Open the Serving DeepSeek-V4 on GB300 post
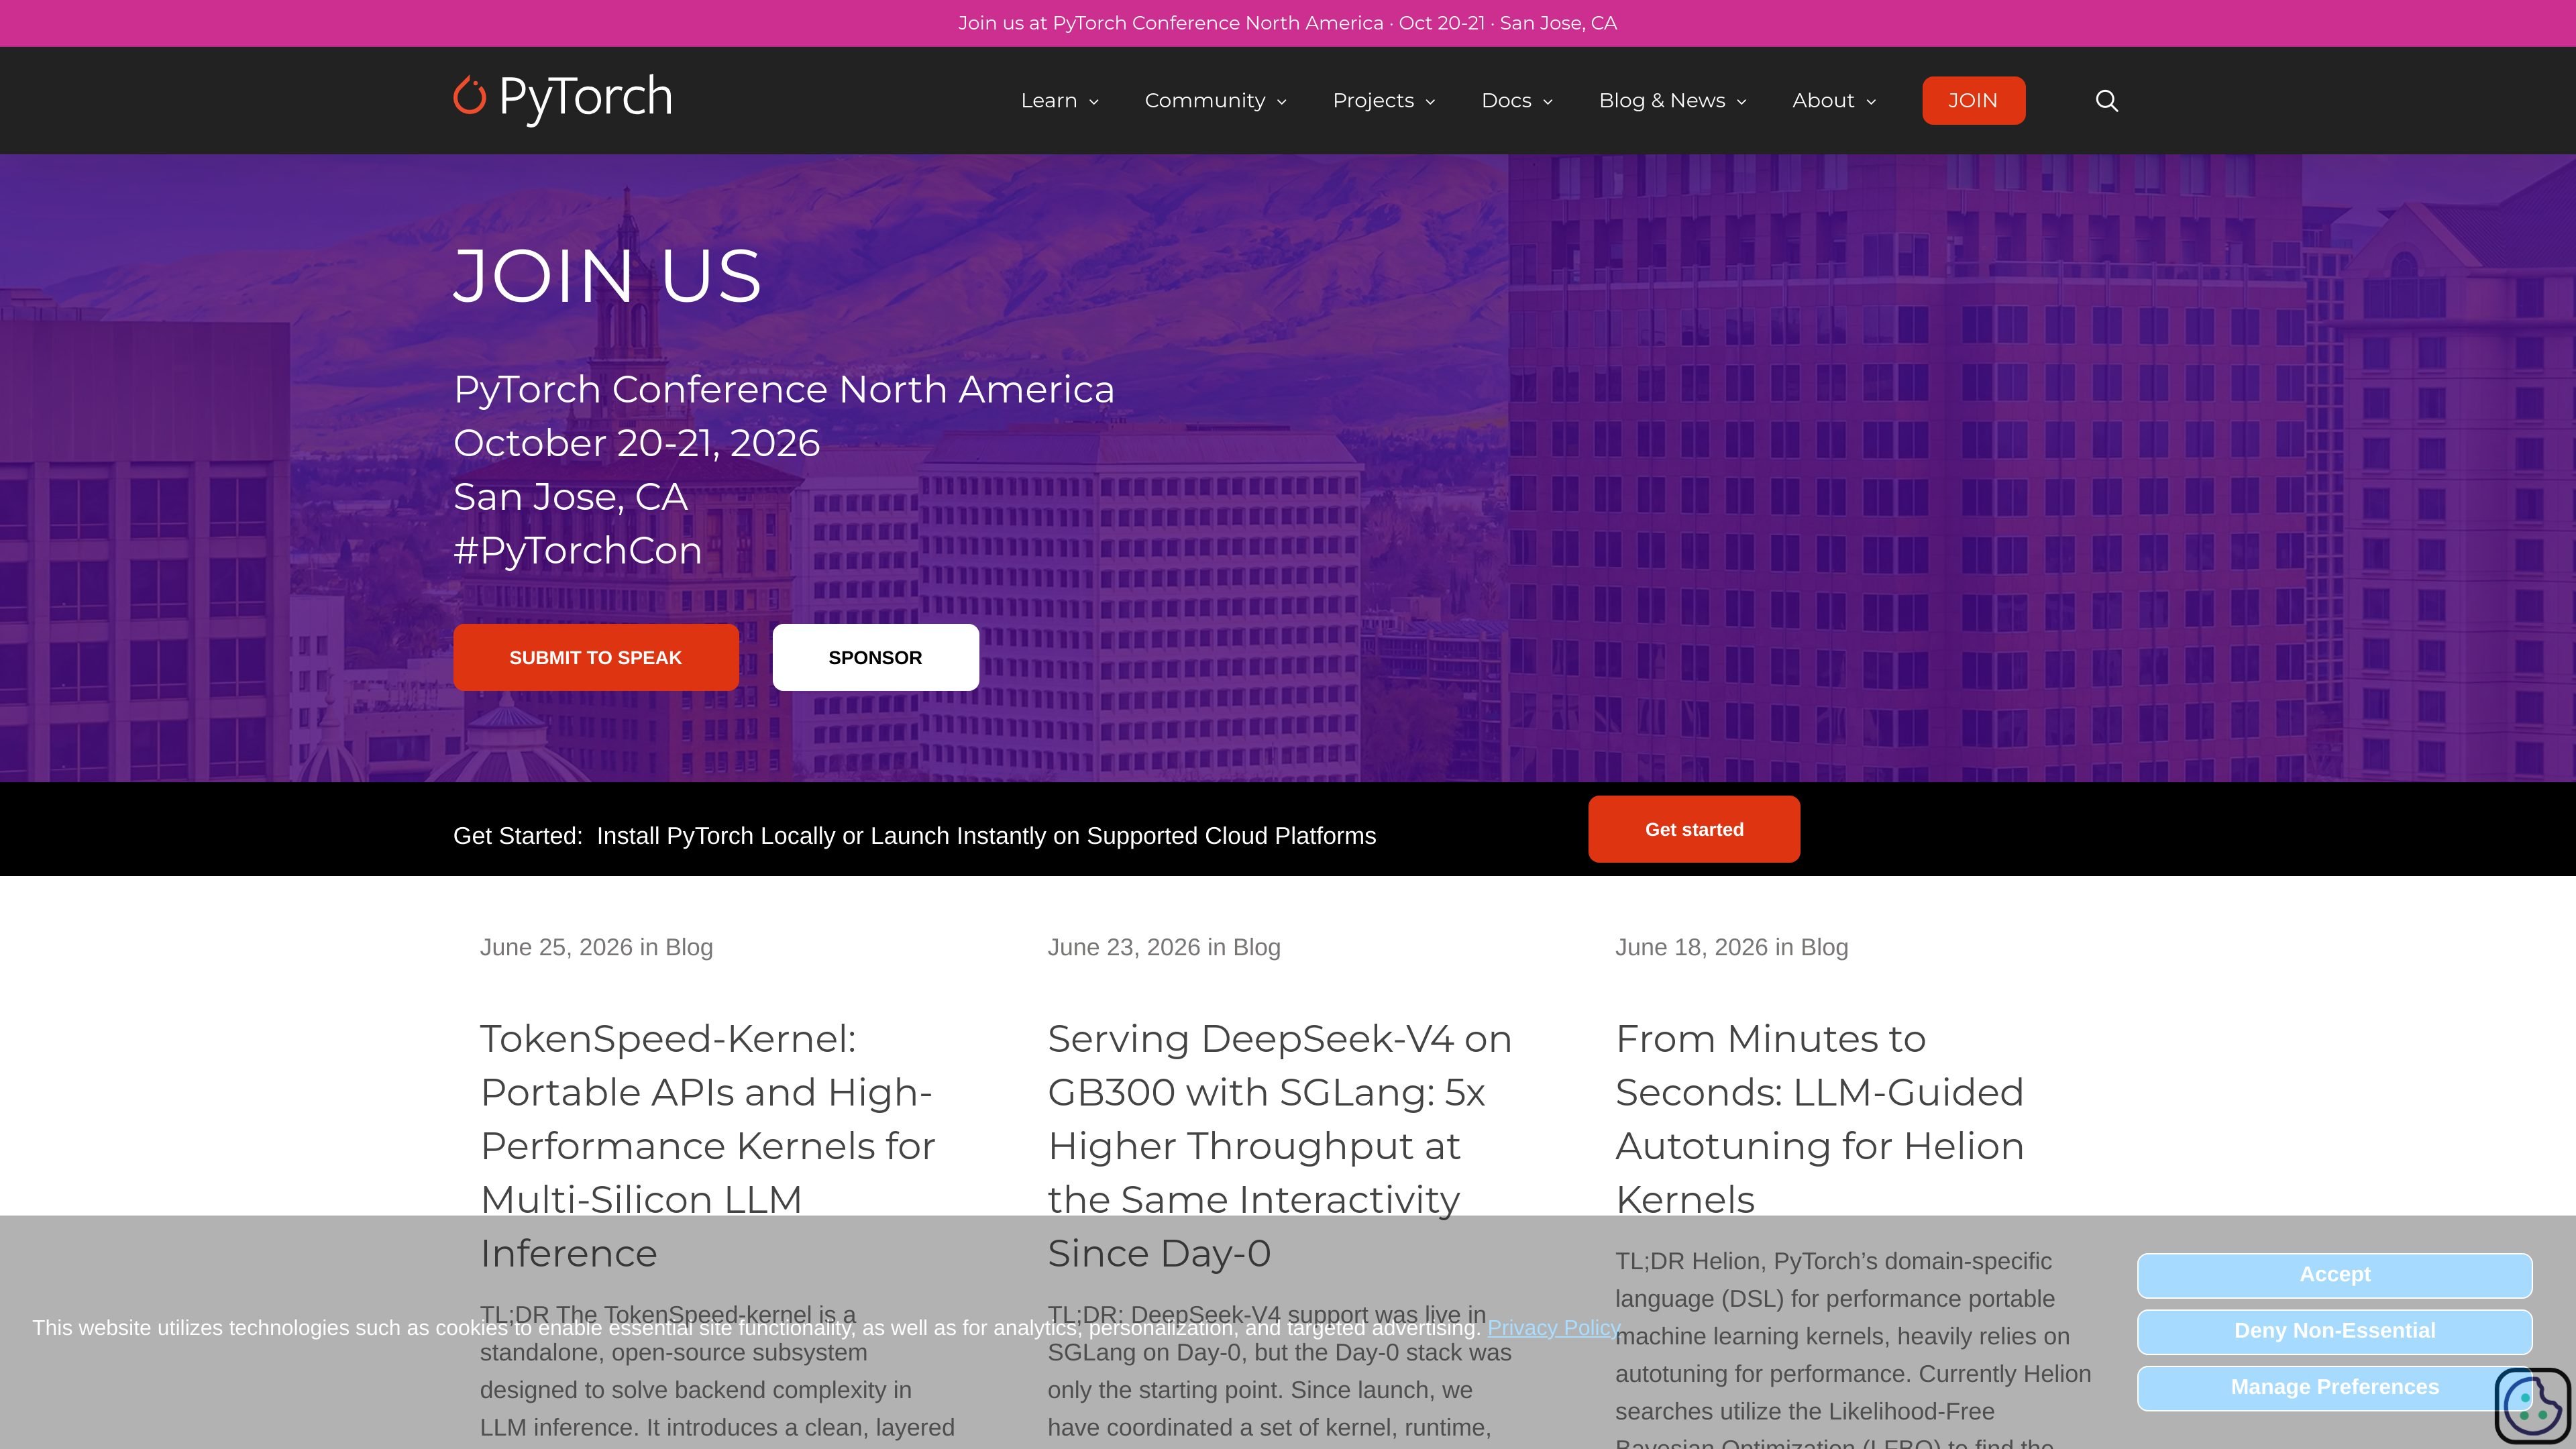The height and width of the screenshot is (1449, 2576). coord(1280,1146)
